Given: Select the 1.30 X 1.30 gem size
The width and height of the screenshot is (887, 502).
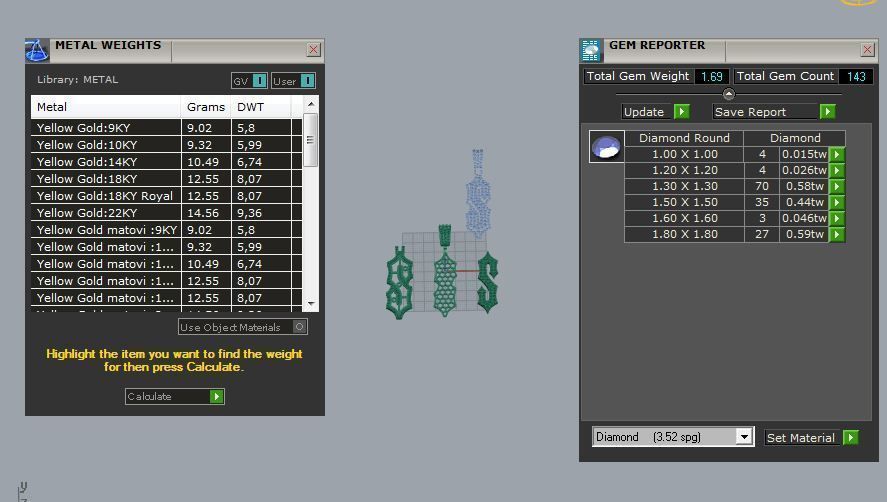Looking at the screenshot, I should tap(684, 186).
